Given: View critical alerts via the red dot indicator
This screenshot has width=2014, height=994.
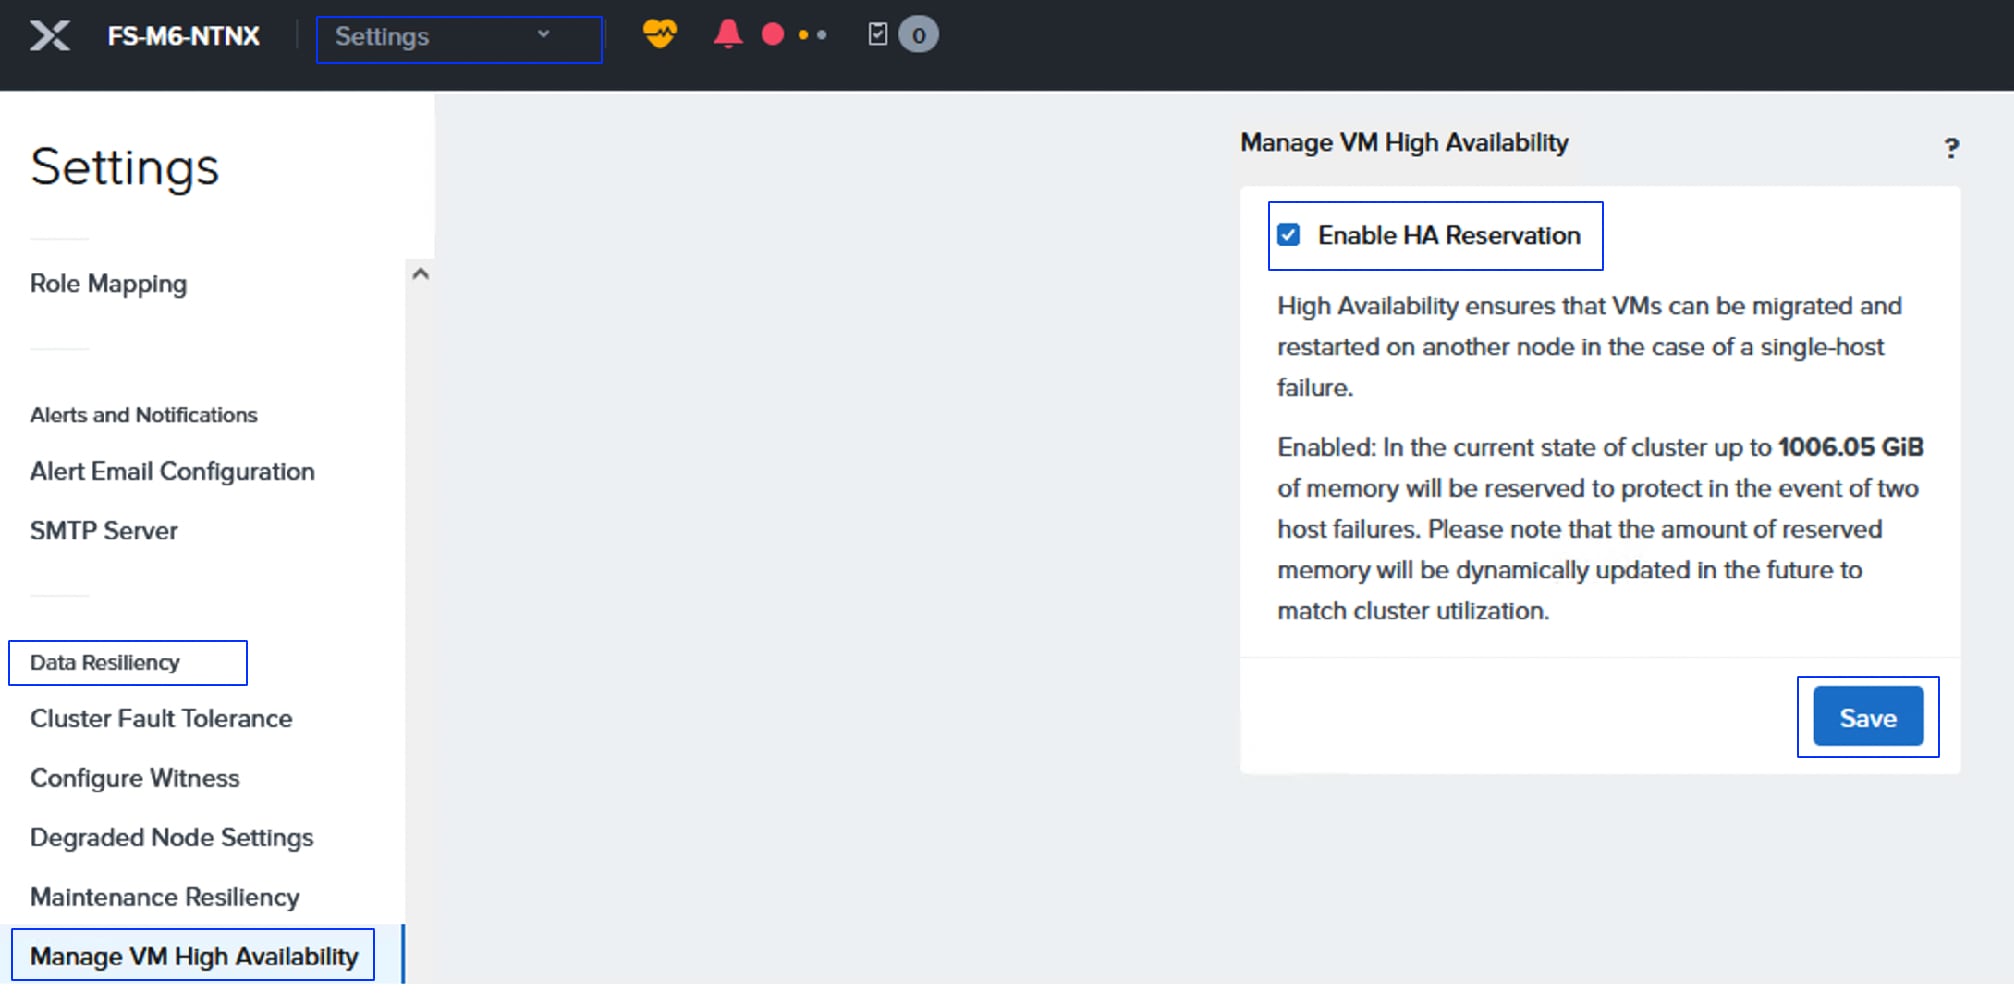Looking at the screenshot, I should point(771,34).
